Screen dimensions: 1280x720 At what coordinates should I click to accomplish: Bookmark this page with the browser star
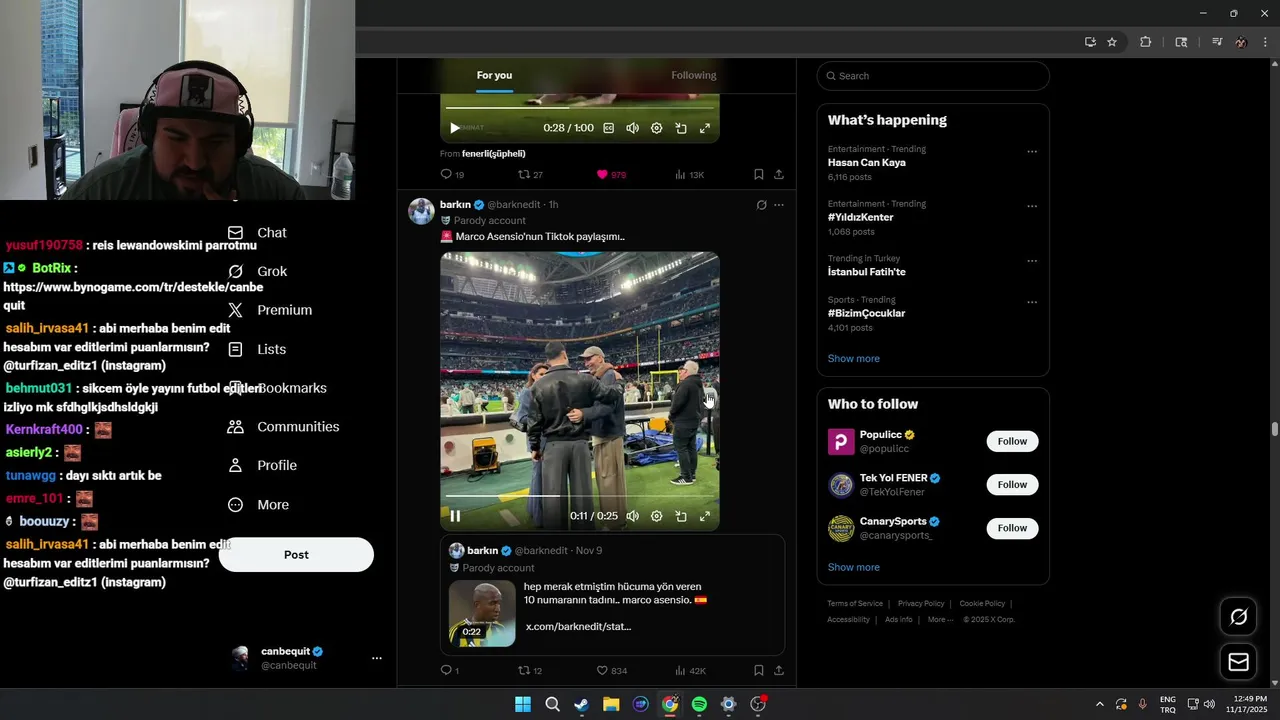tap(1112, 42)
